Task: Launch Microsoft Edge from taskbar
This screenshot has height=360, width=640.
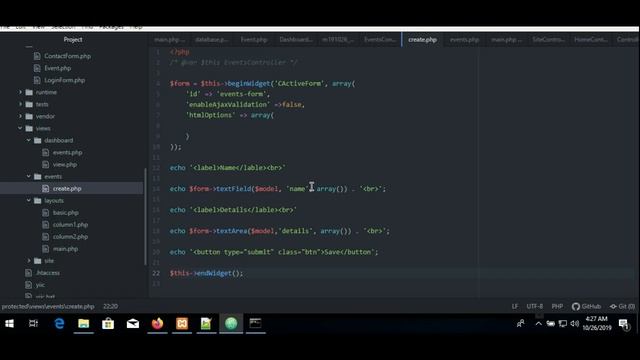Action: pyautogui.click(x=59, y=324)
